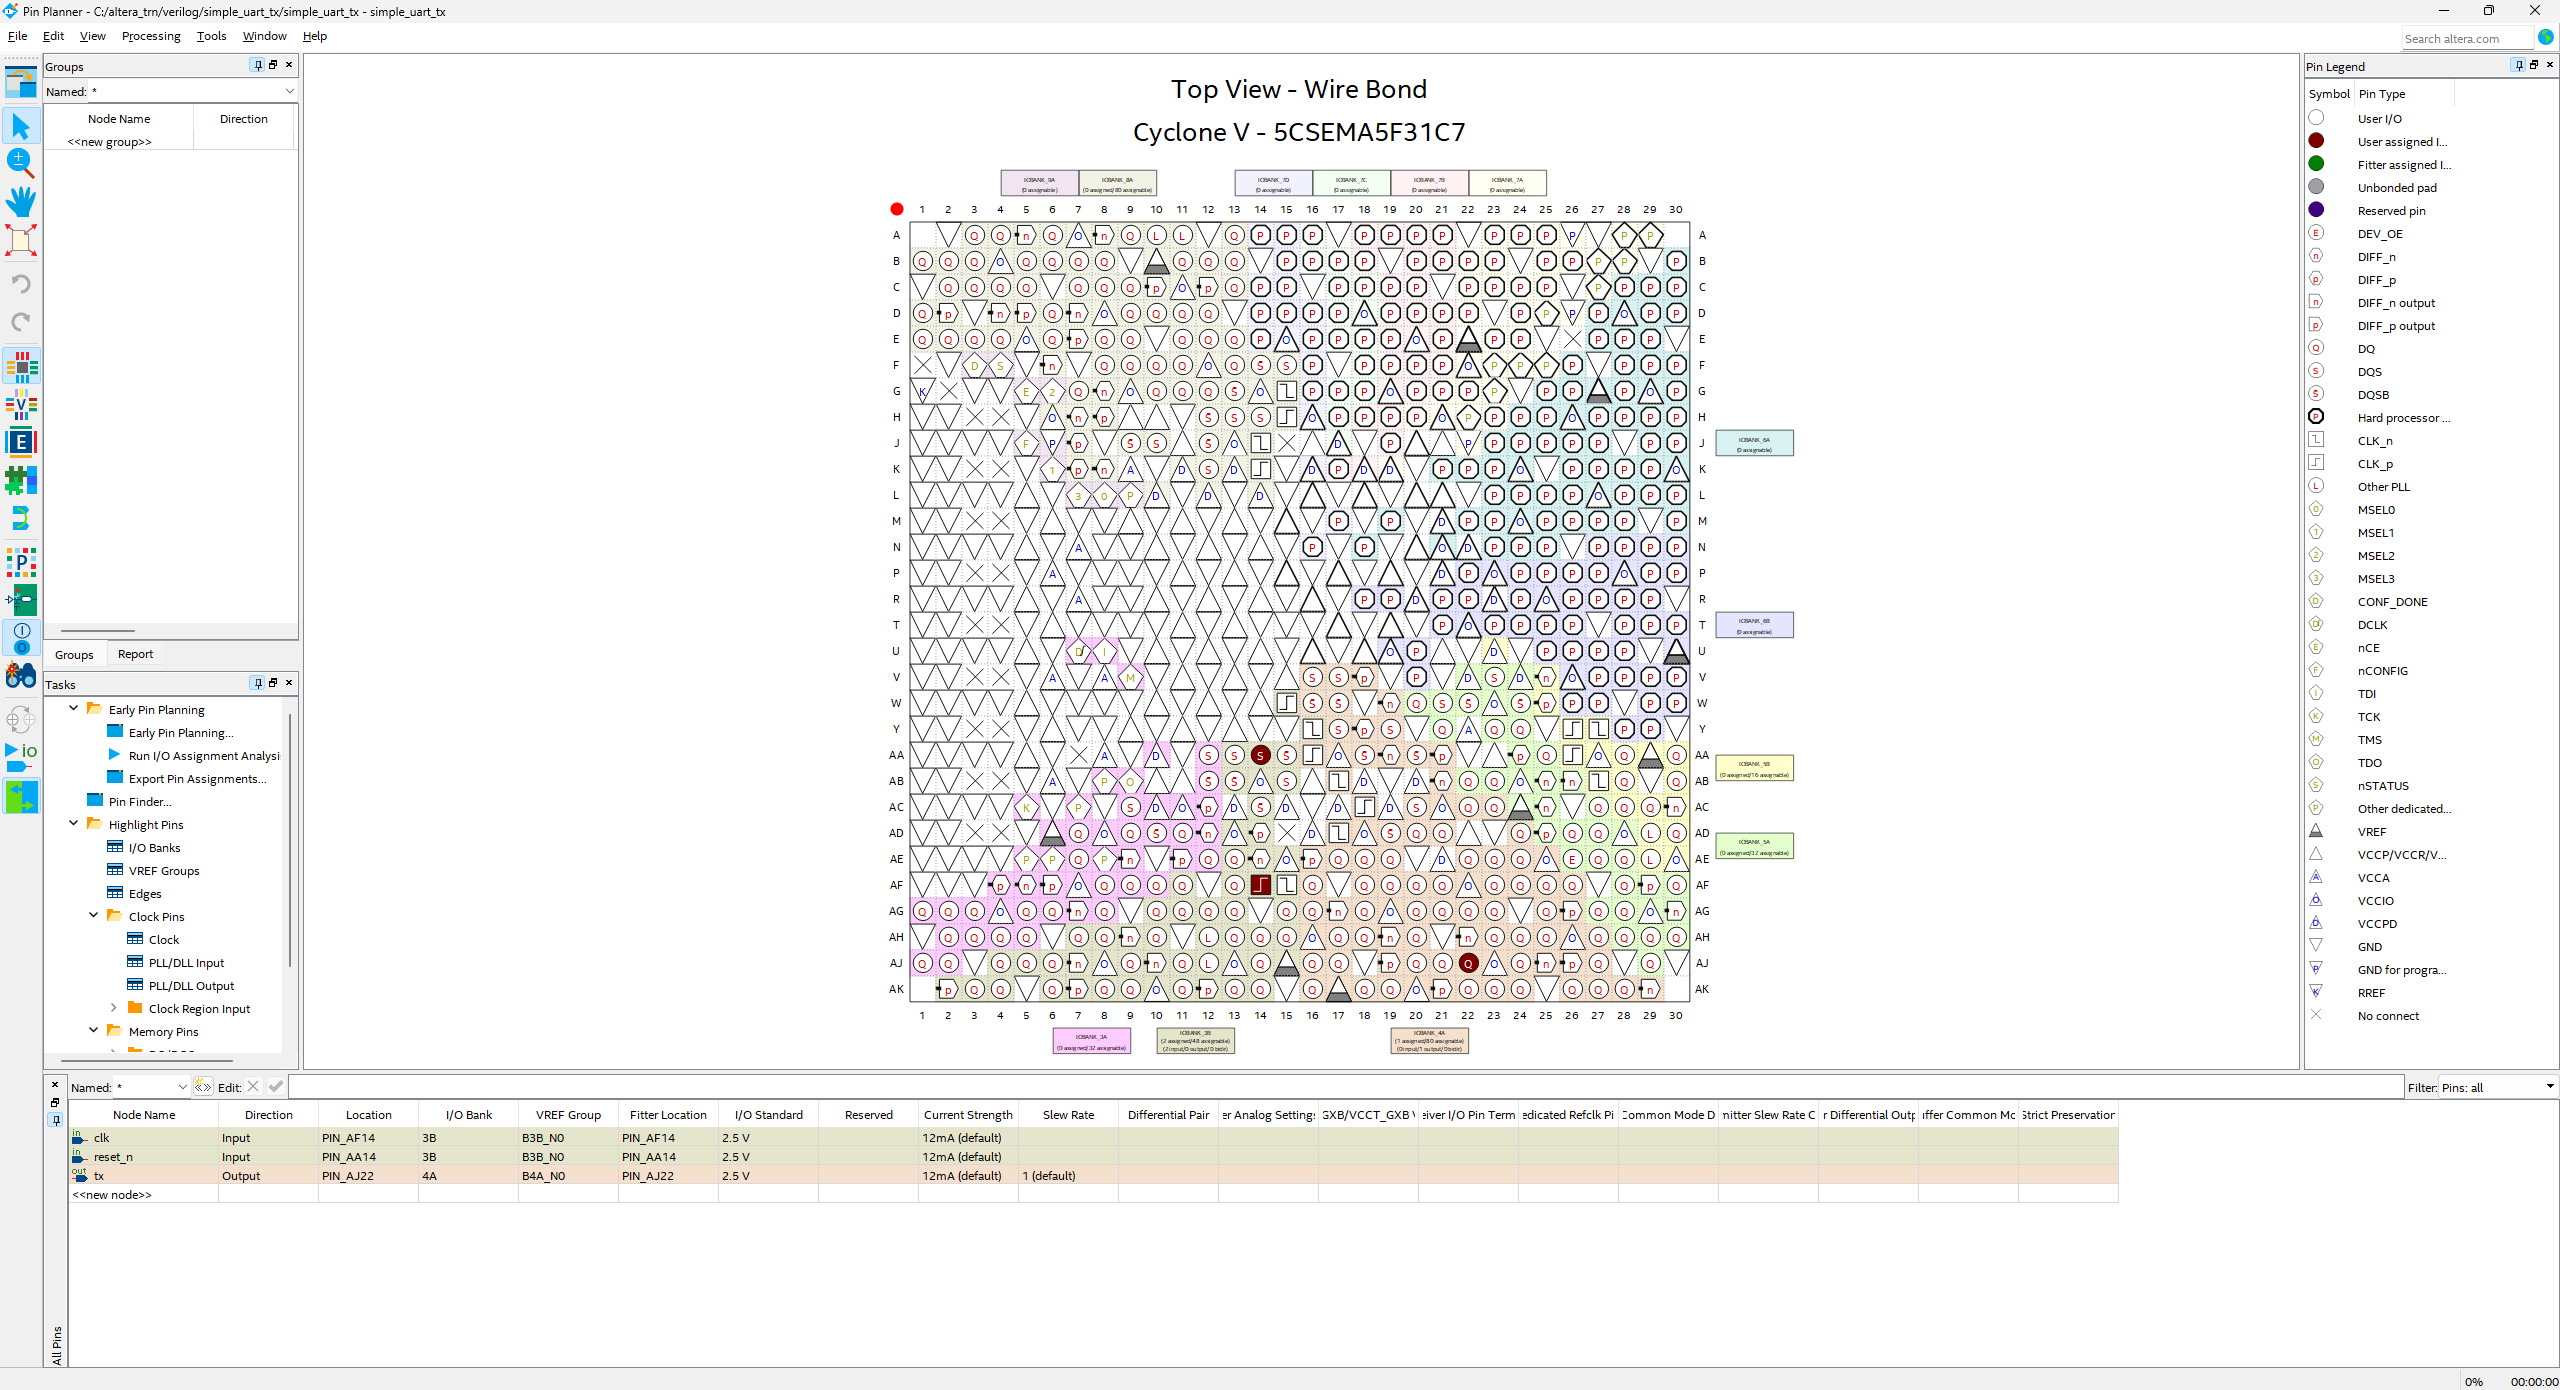This screenshot has width=2560, height=1390.
Task: Click the VREF groups 'V' toolbar icon
Action: point(21,405)
